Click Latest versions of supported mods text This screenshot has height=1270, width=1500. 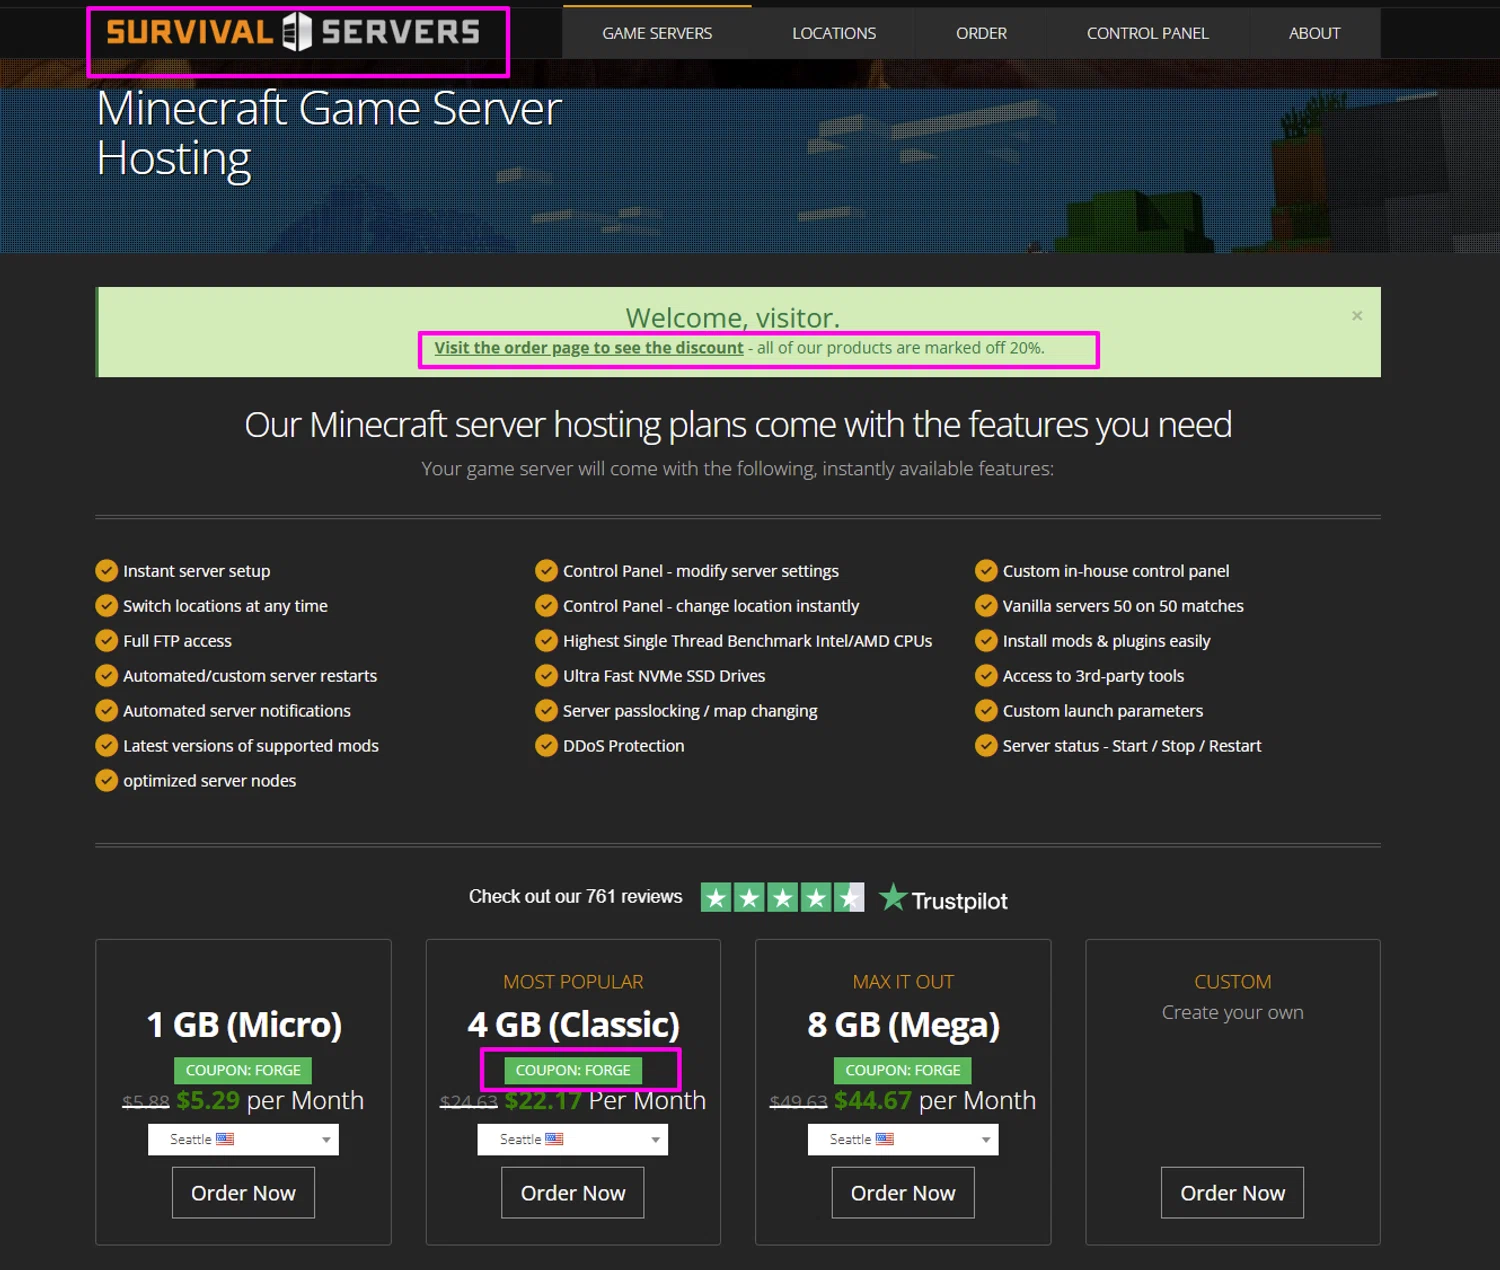coord(251,746)
